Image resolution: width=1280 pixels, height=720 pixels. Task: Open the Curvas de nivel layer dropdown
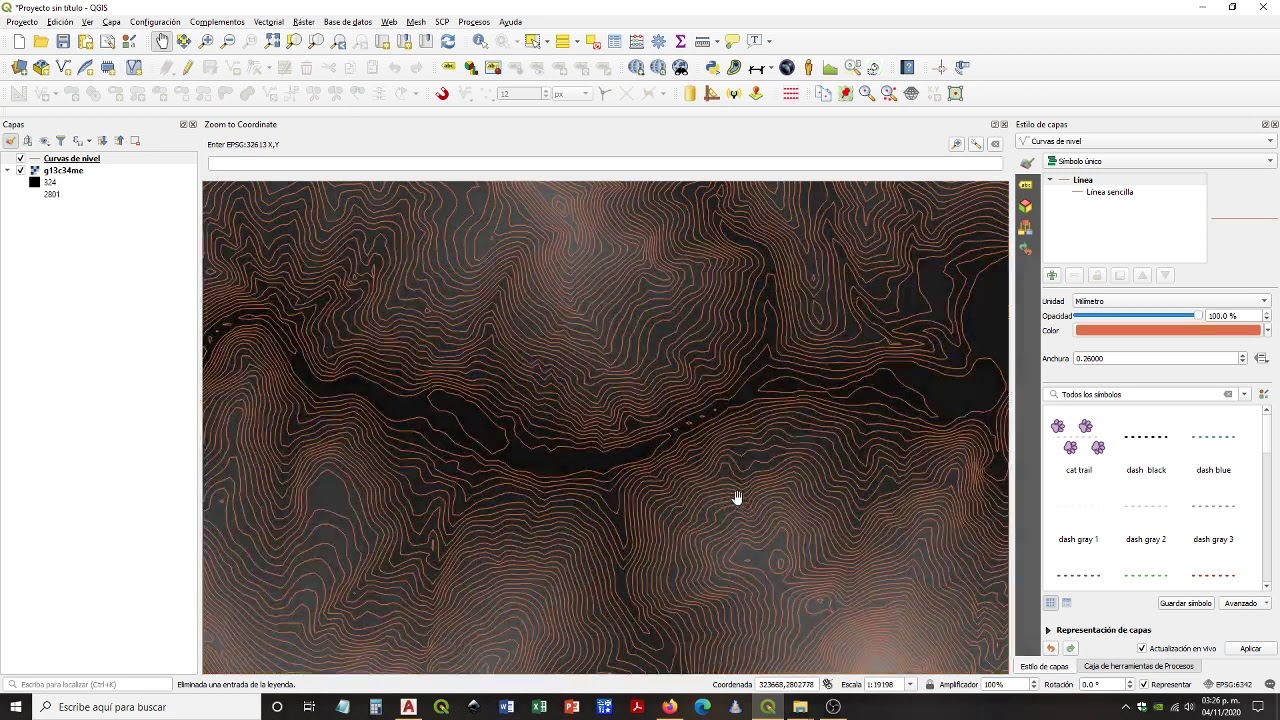(1147, 141)
